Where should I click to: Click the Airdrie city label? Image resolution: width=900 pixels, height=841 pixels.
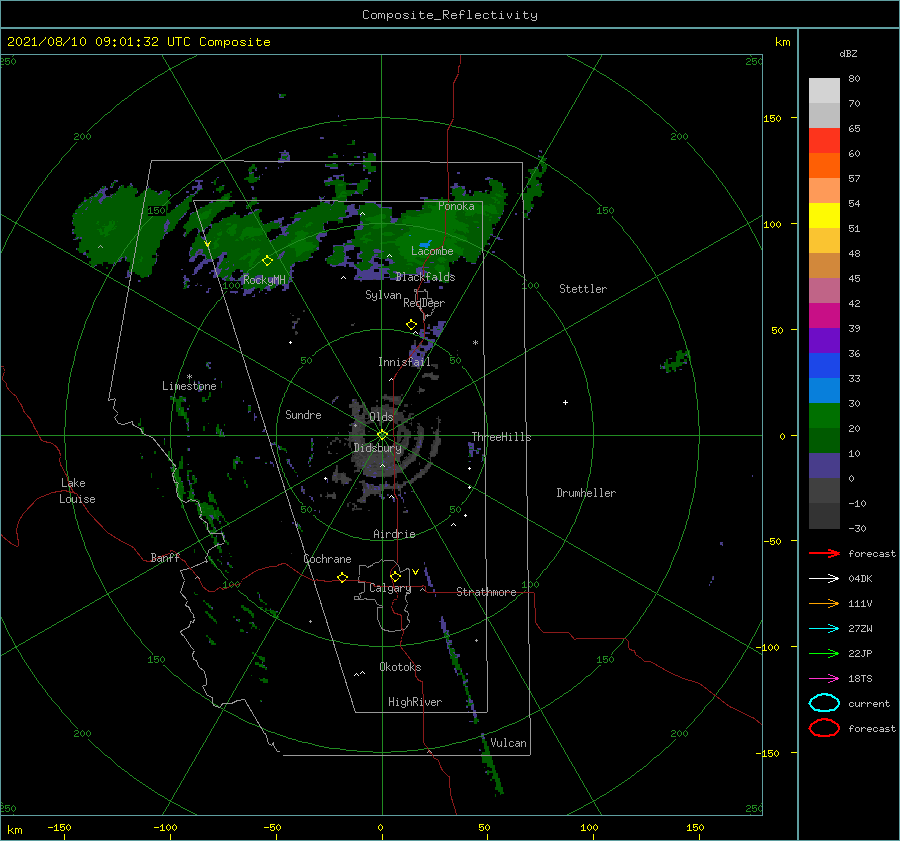(x=394, y=534)
